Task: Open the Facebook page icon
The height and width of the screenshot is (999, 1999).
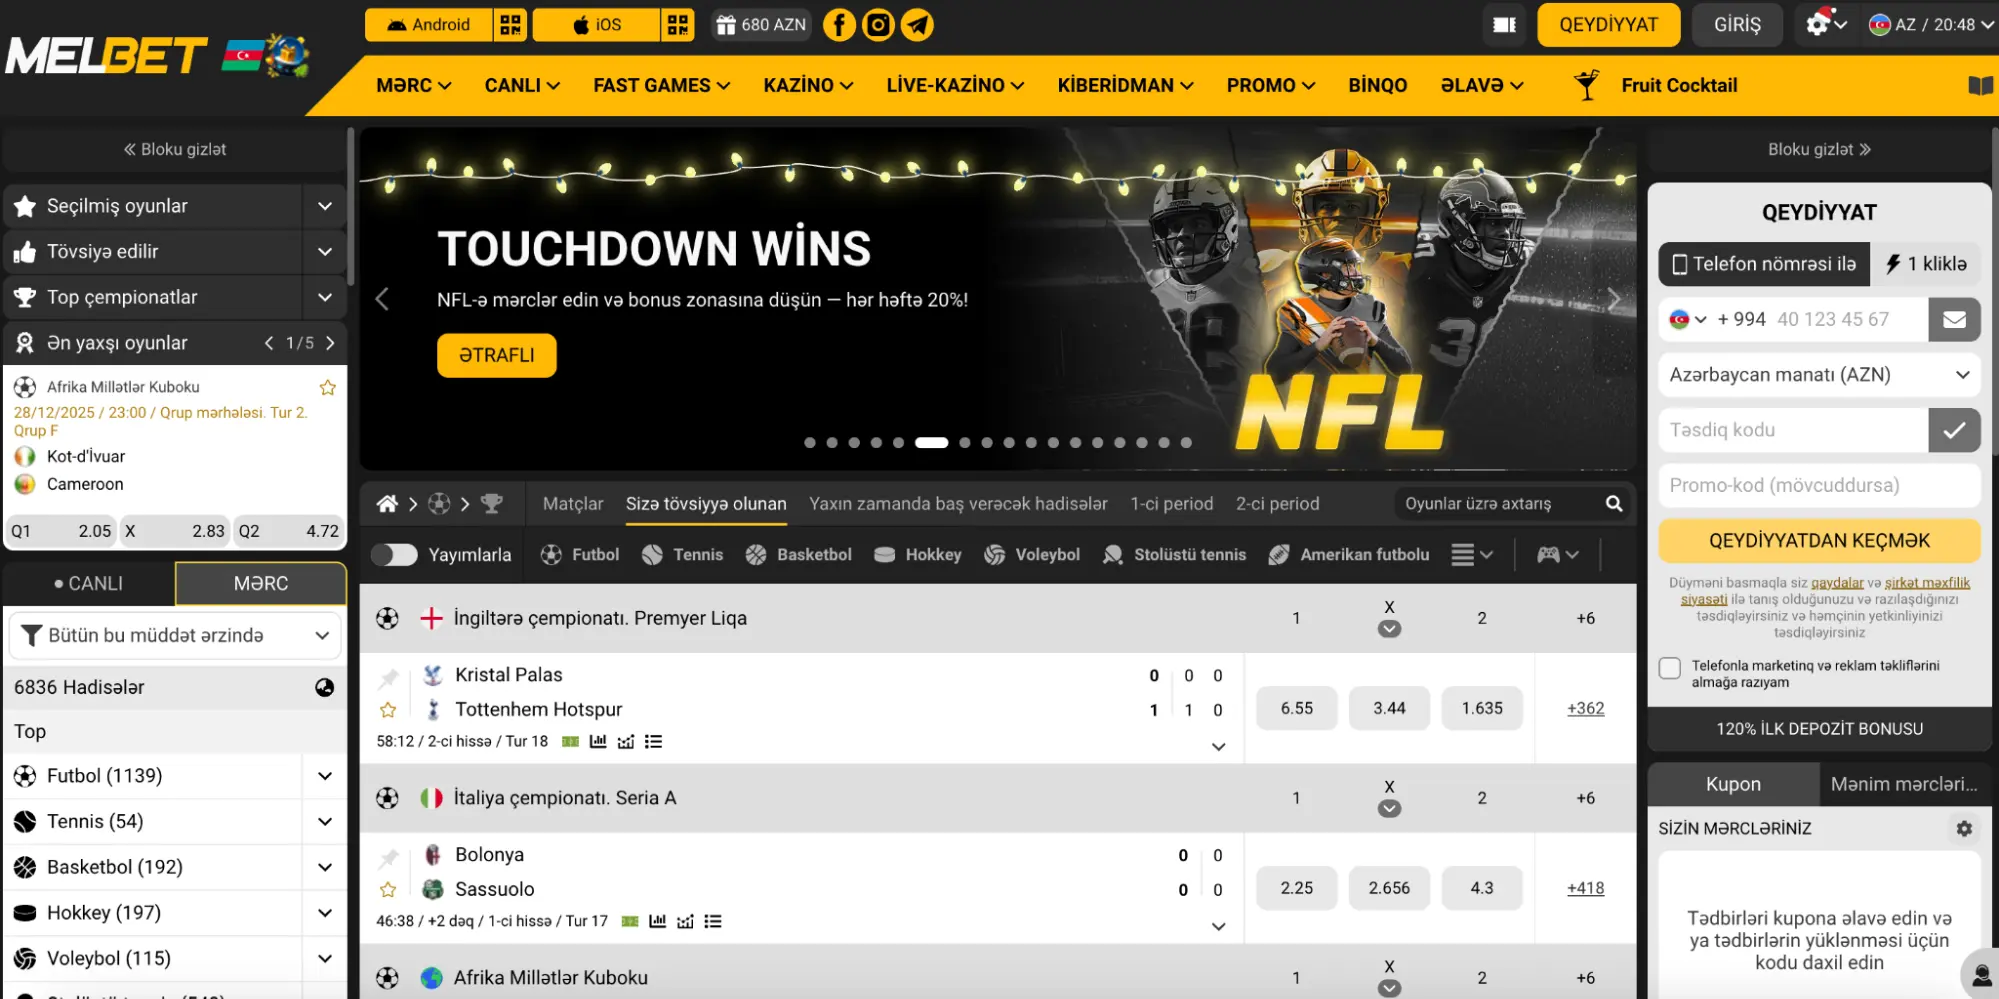Action: click(x=839, y=25)
